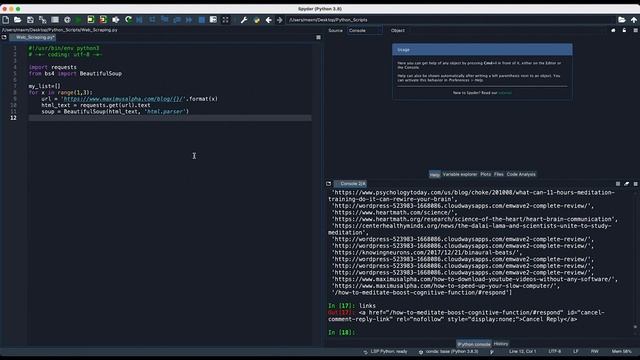Open the tutorial link in the Help pane
This screenshot has width=640, height=360.
(505, 93)
